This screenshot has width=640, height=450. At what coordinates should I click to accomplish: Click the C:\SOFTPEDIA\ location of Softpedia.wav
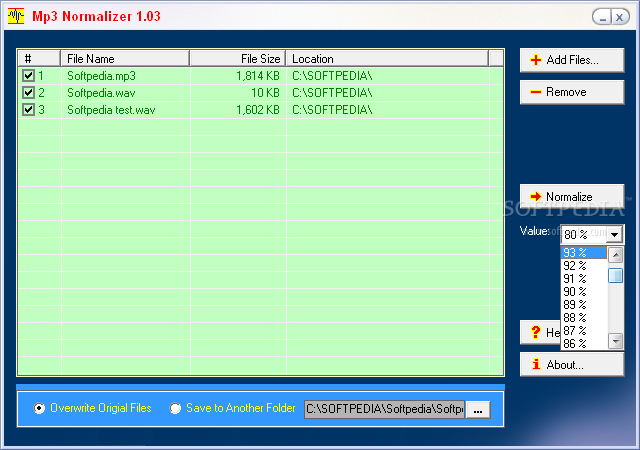pos(332,93)
